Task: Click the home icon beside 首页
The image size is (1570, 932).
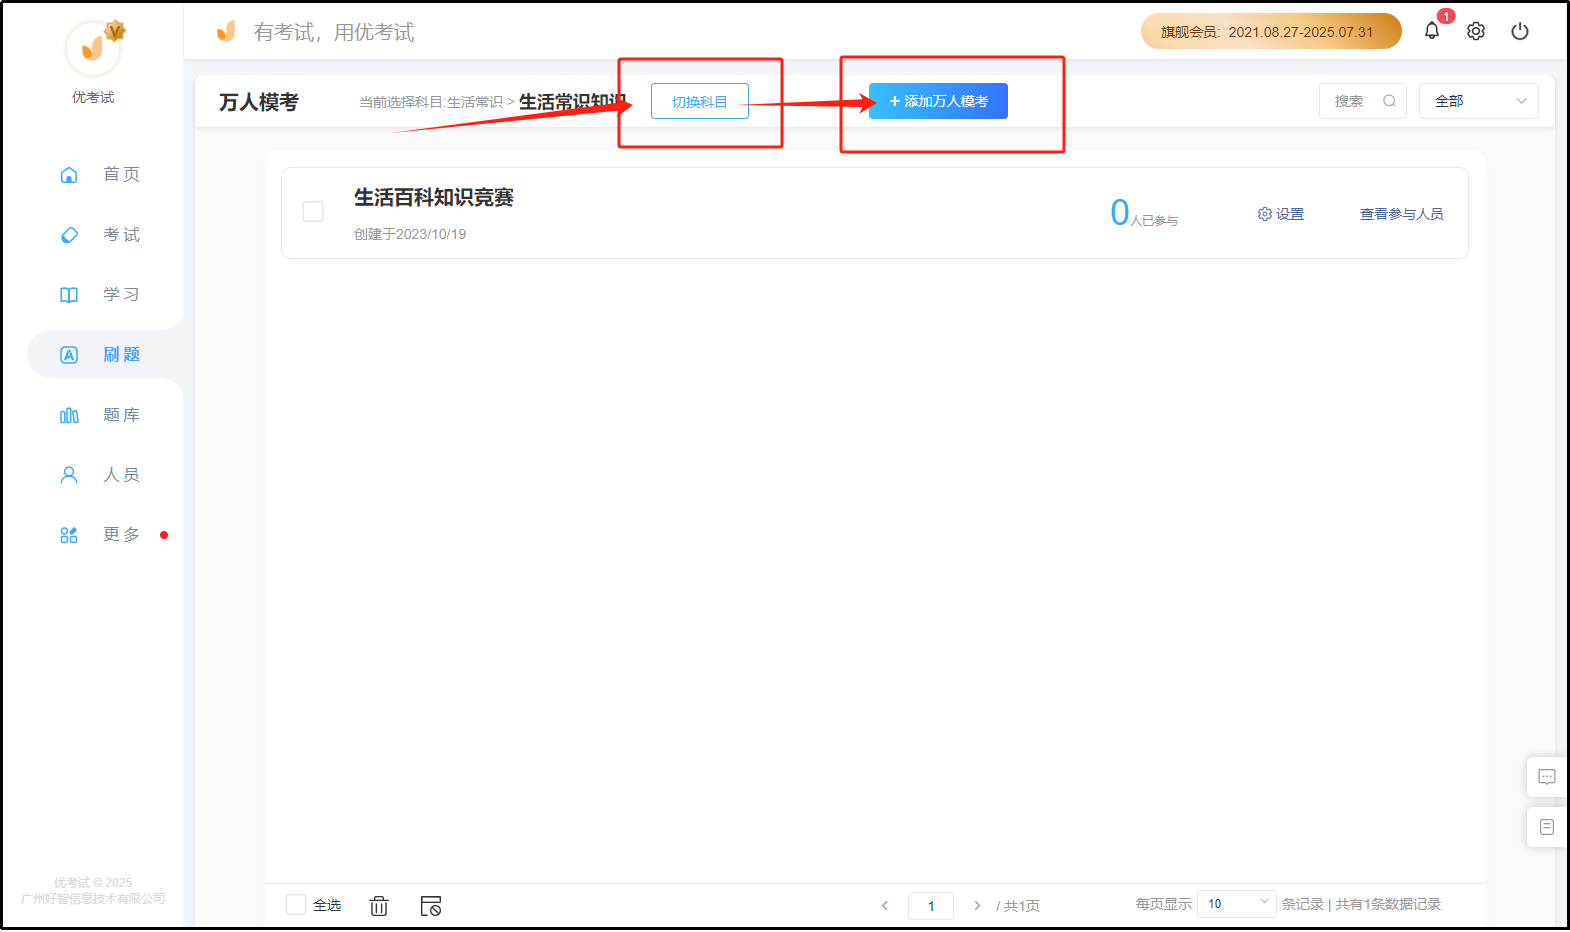Action: tap(69, 175)
